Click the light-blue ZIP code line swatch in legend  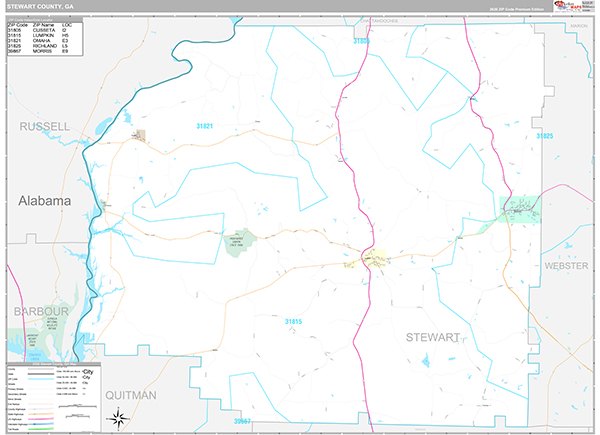[41, 379]
